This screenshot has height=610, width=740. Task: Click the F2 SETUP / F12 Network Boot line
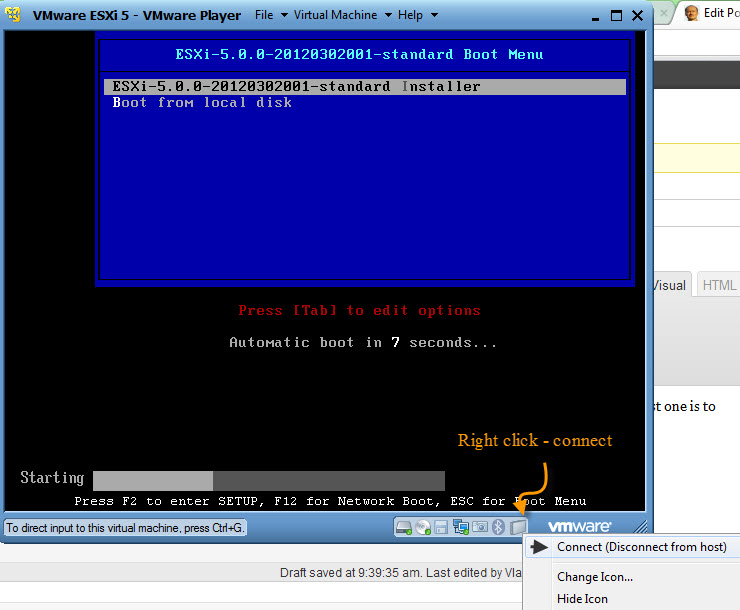330,501
